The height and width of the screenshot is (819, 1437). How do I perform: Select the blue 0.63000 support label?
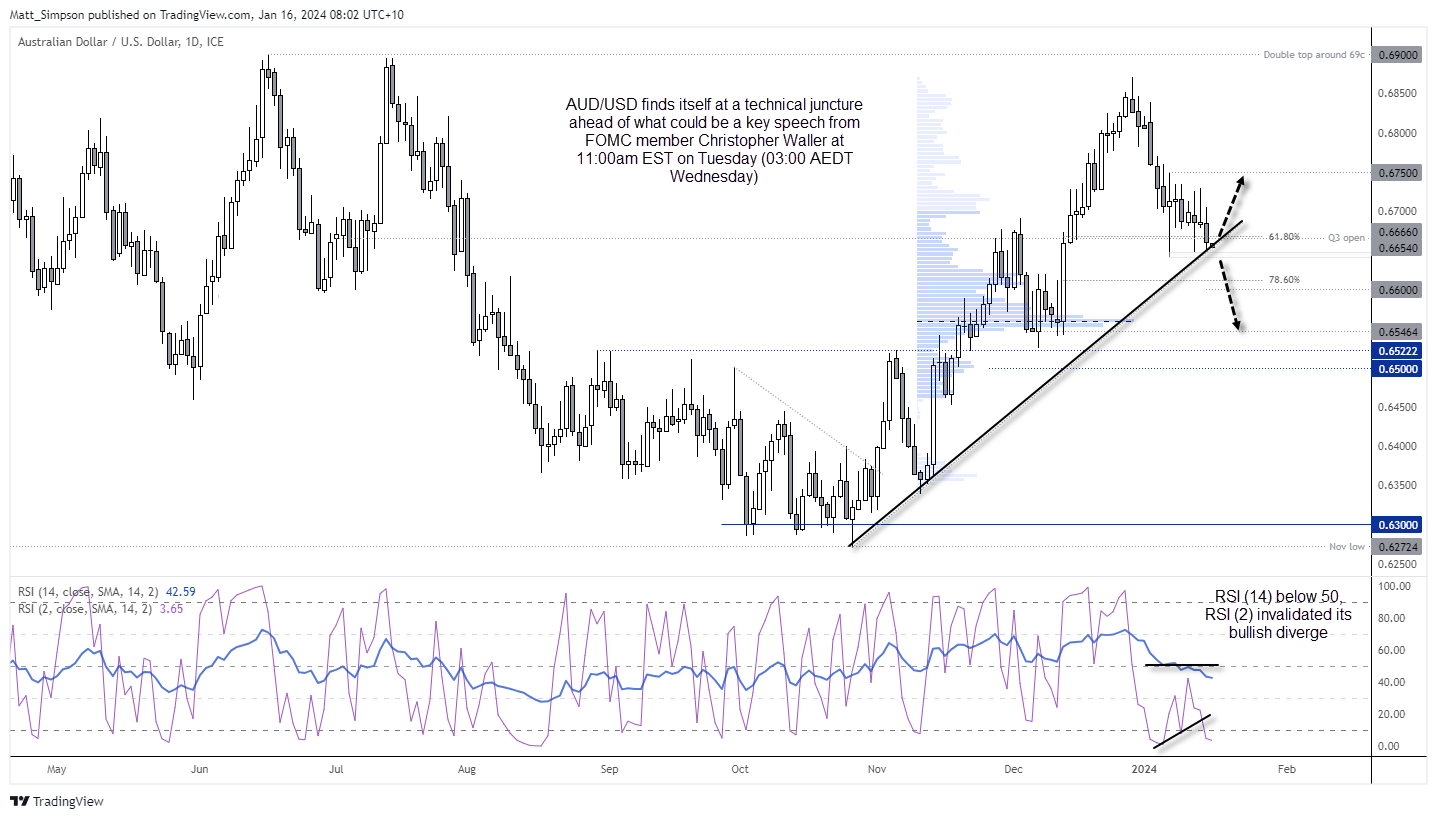[x=1398, y=524]
